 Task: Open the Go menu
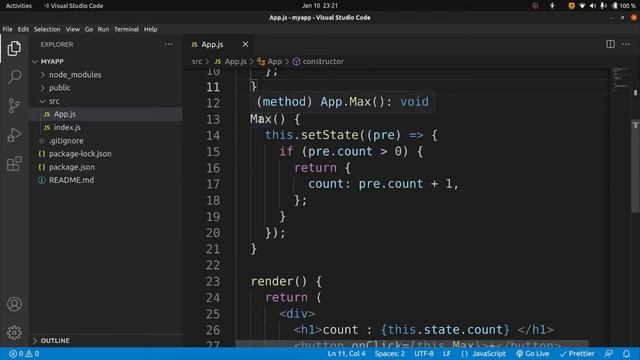pos(89,29)
